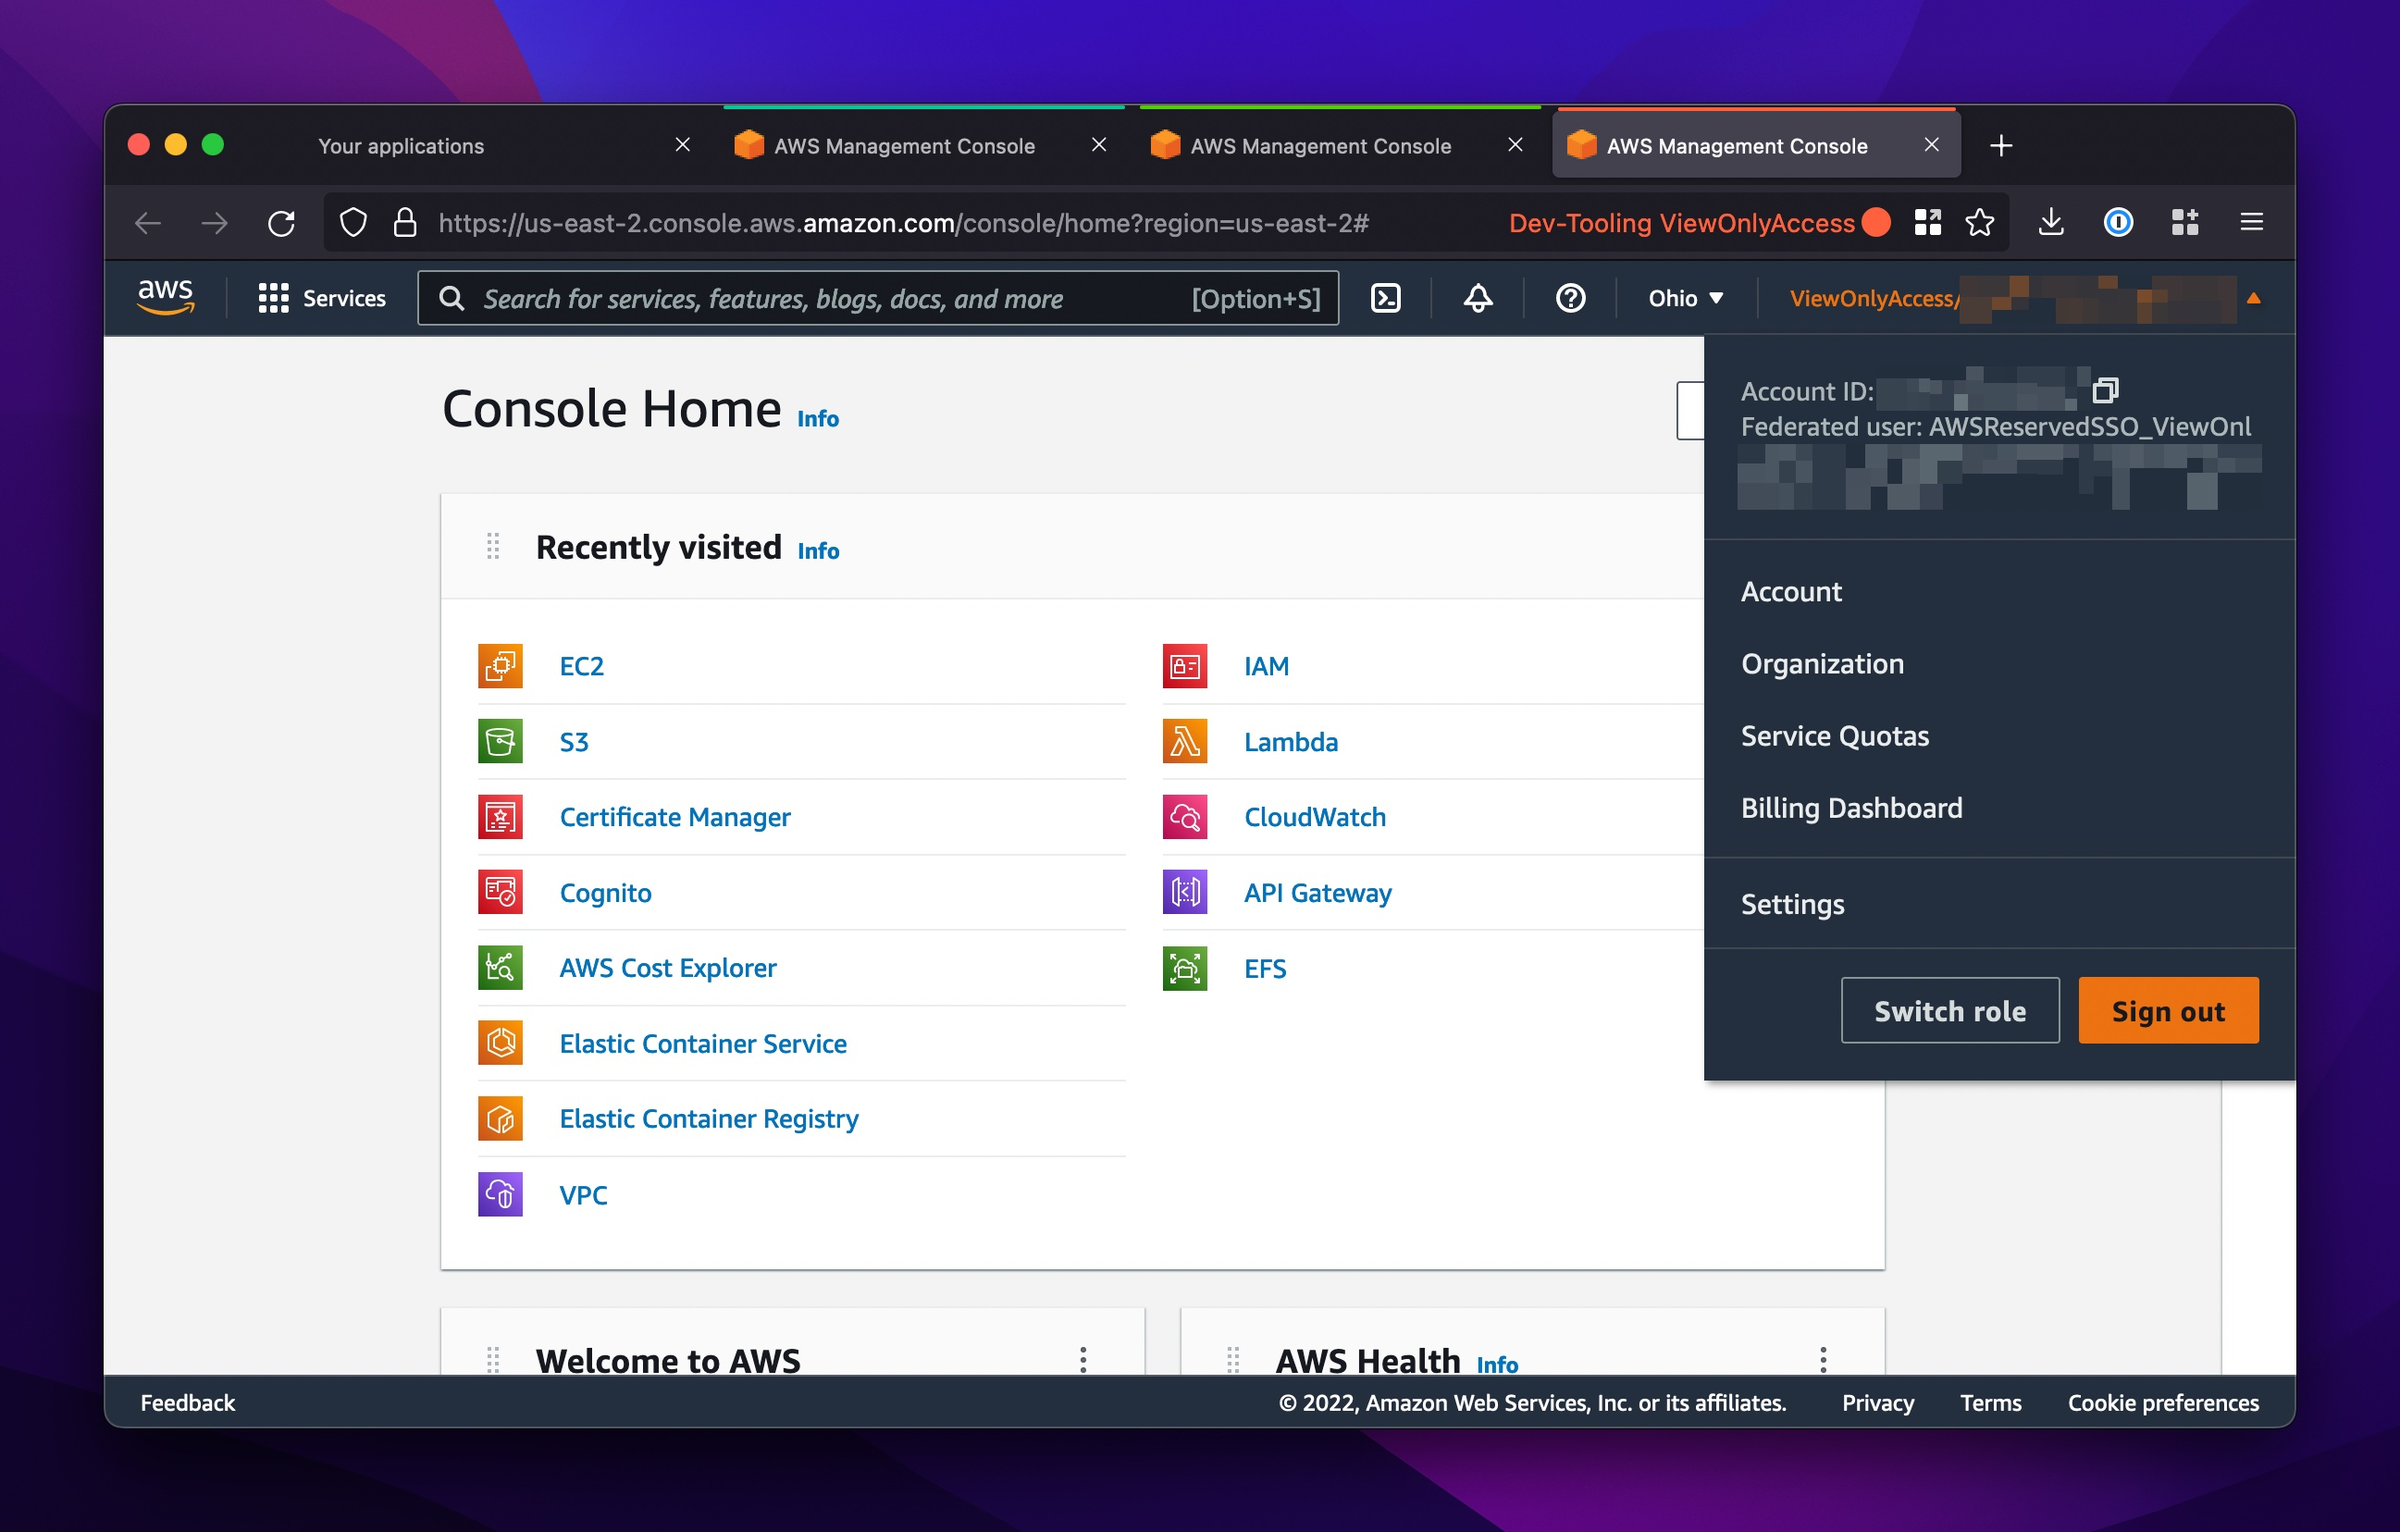Open the Billing Dashboard menu item
The image size is (2400, 1532).
pyautogui.click(x=1852, y=806)
